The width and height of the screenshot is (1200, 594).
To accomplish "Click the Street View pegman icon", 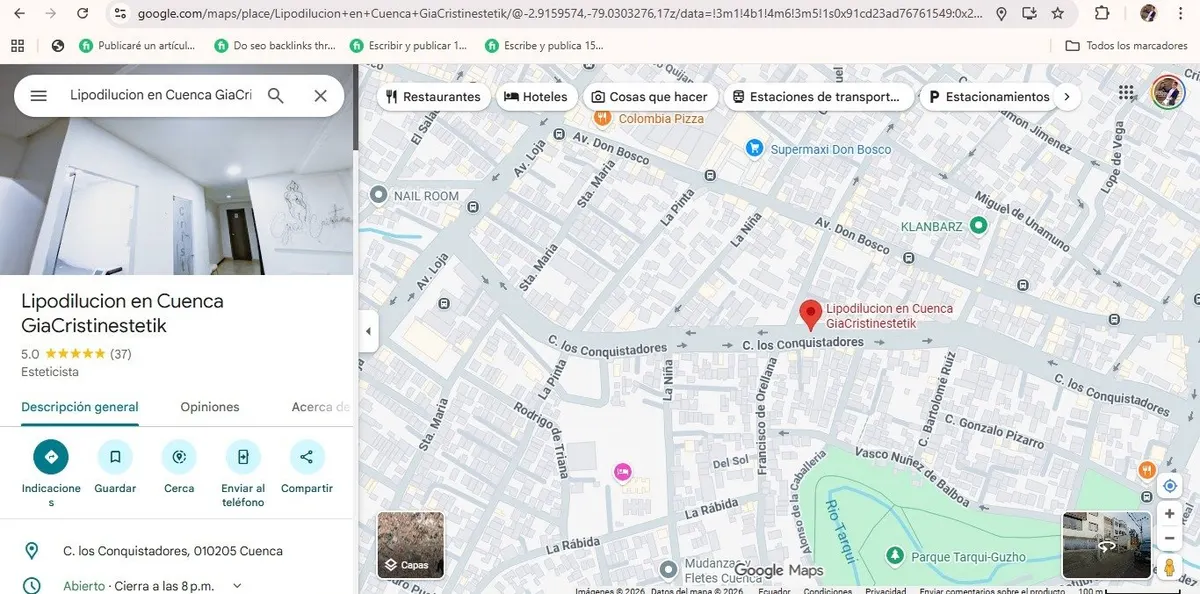I will click(x=1169, y=568).
